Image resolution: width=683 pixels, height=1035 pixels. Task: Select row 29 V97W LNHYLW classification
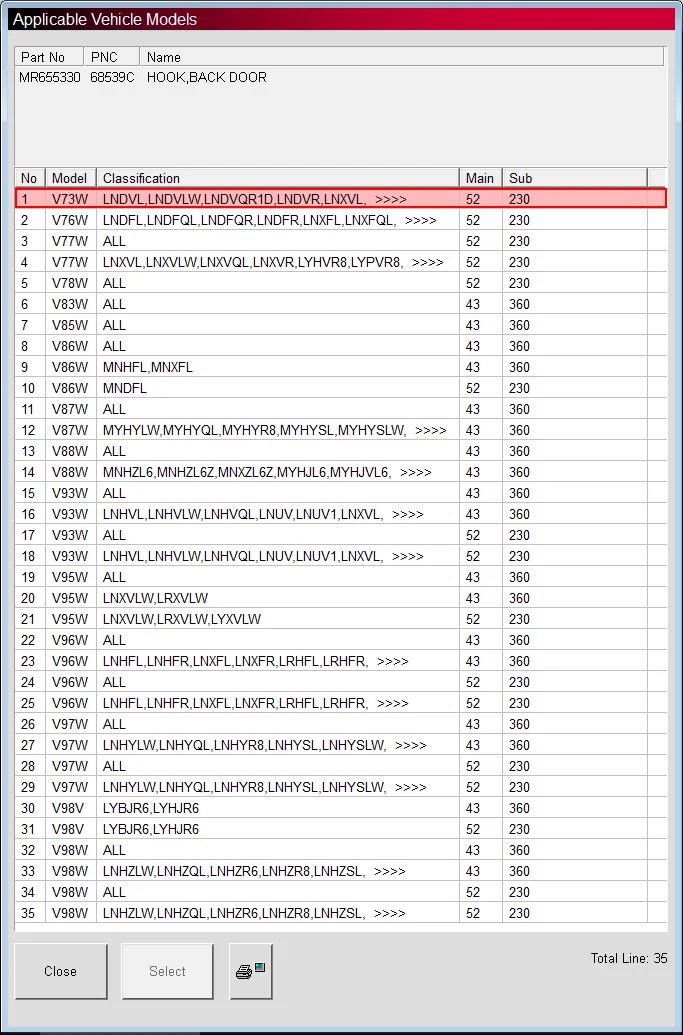(x=341, y=787)
